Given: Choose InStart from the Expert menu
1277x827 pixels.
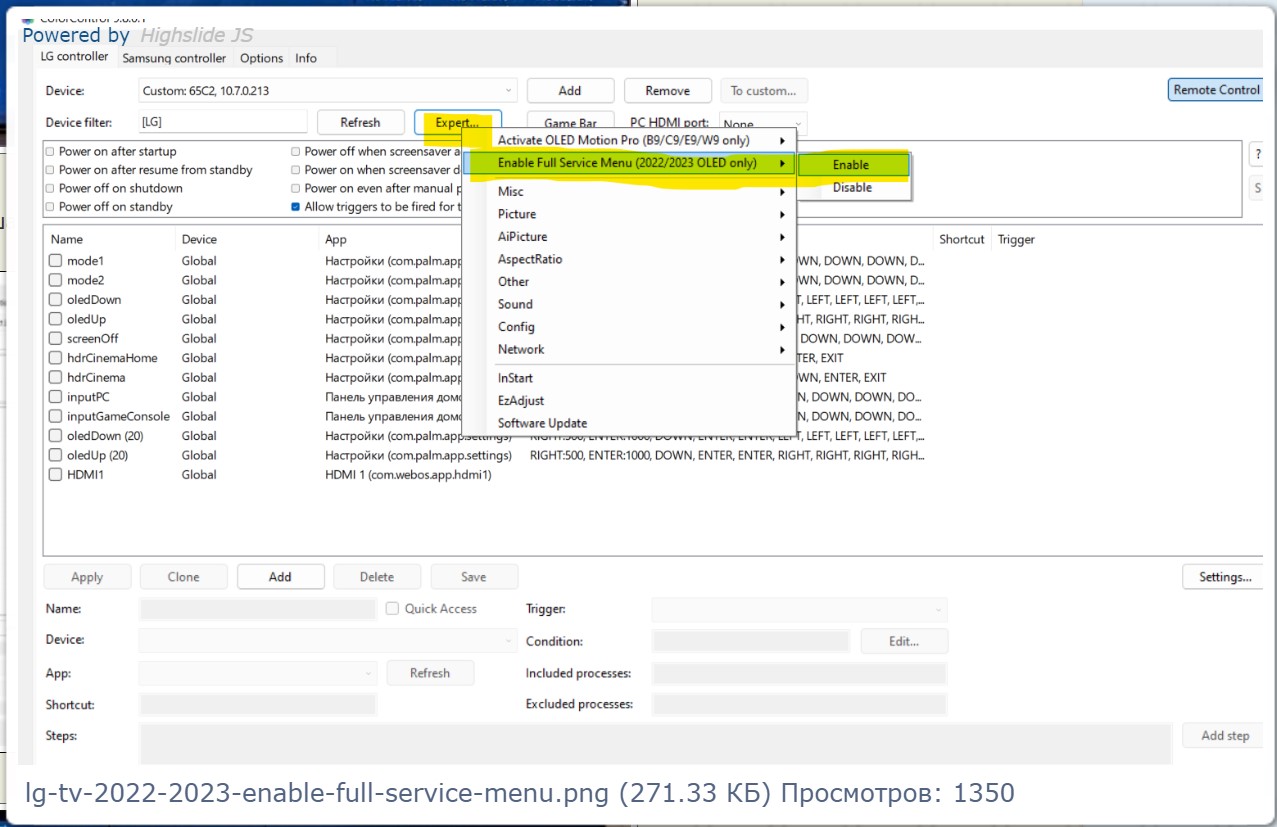Looking at the screenshot, I should click(516, 378).
